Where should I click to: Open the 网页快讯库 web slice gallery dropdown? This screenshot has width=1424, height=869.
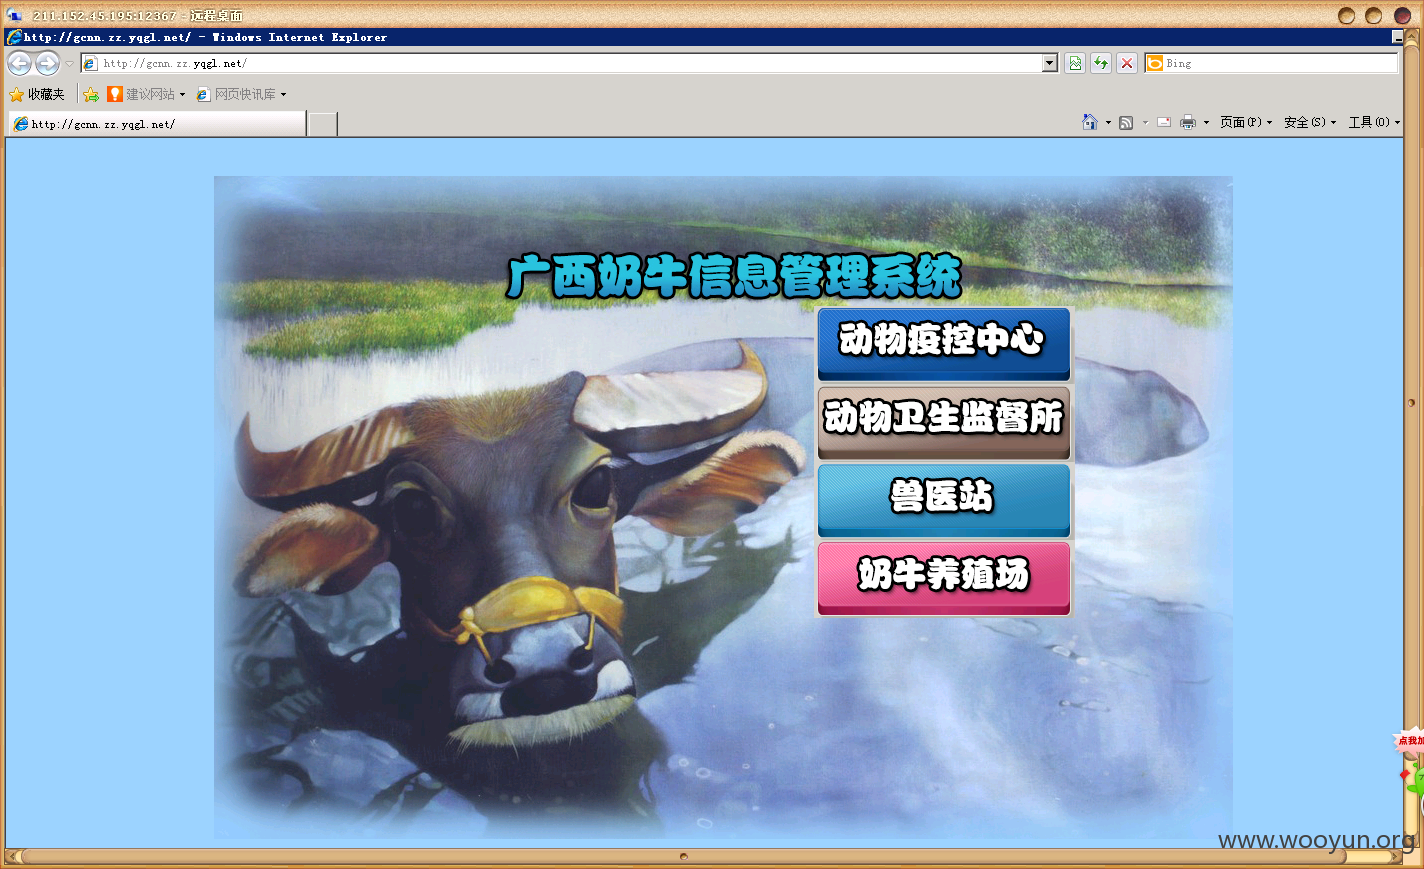[241, 94]
